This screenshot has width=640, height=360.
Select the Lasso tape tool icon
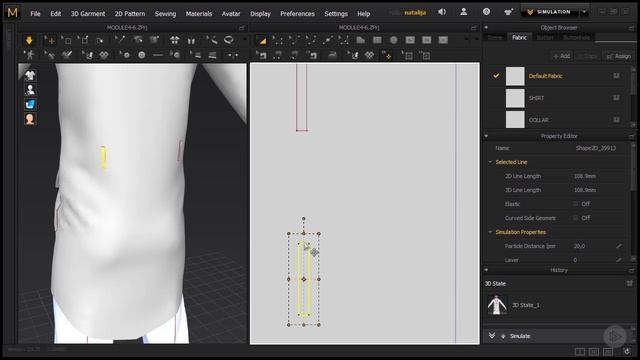[x=229, y=40]
